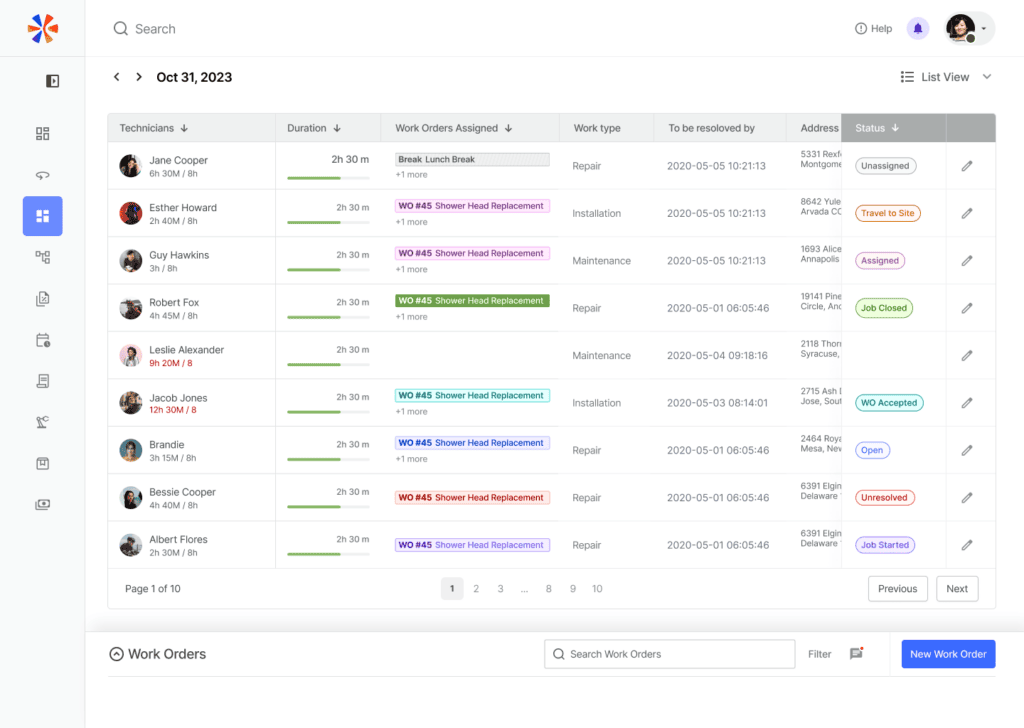Click the edit pencil for Jane Cooper
This screenshot has height=728, width=1024.
point(967,166)
